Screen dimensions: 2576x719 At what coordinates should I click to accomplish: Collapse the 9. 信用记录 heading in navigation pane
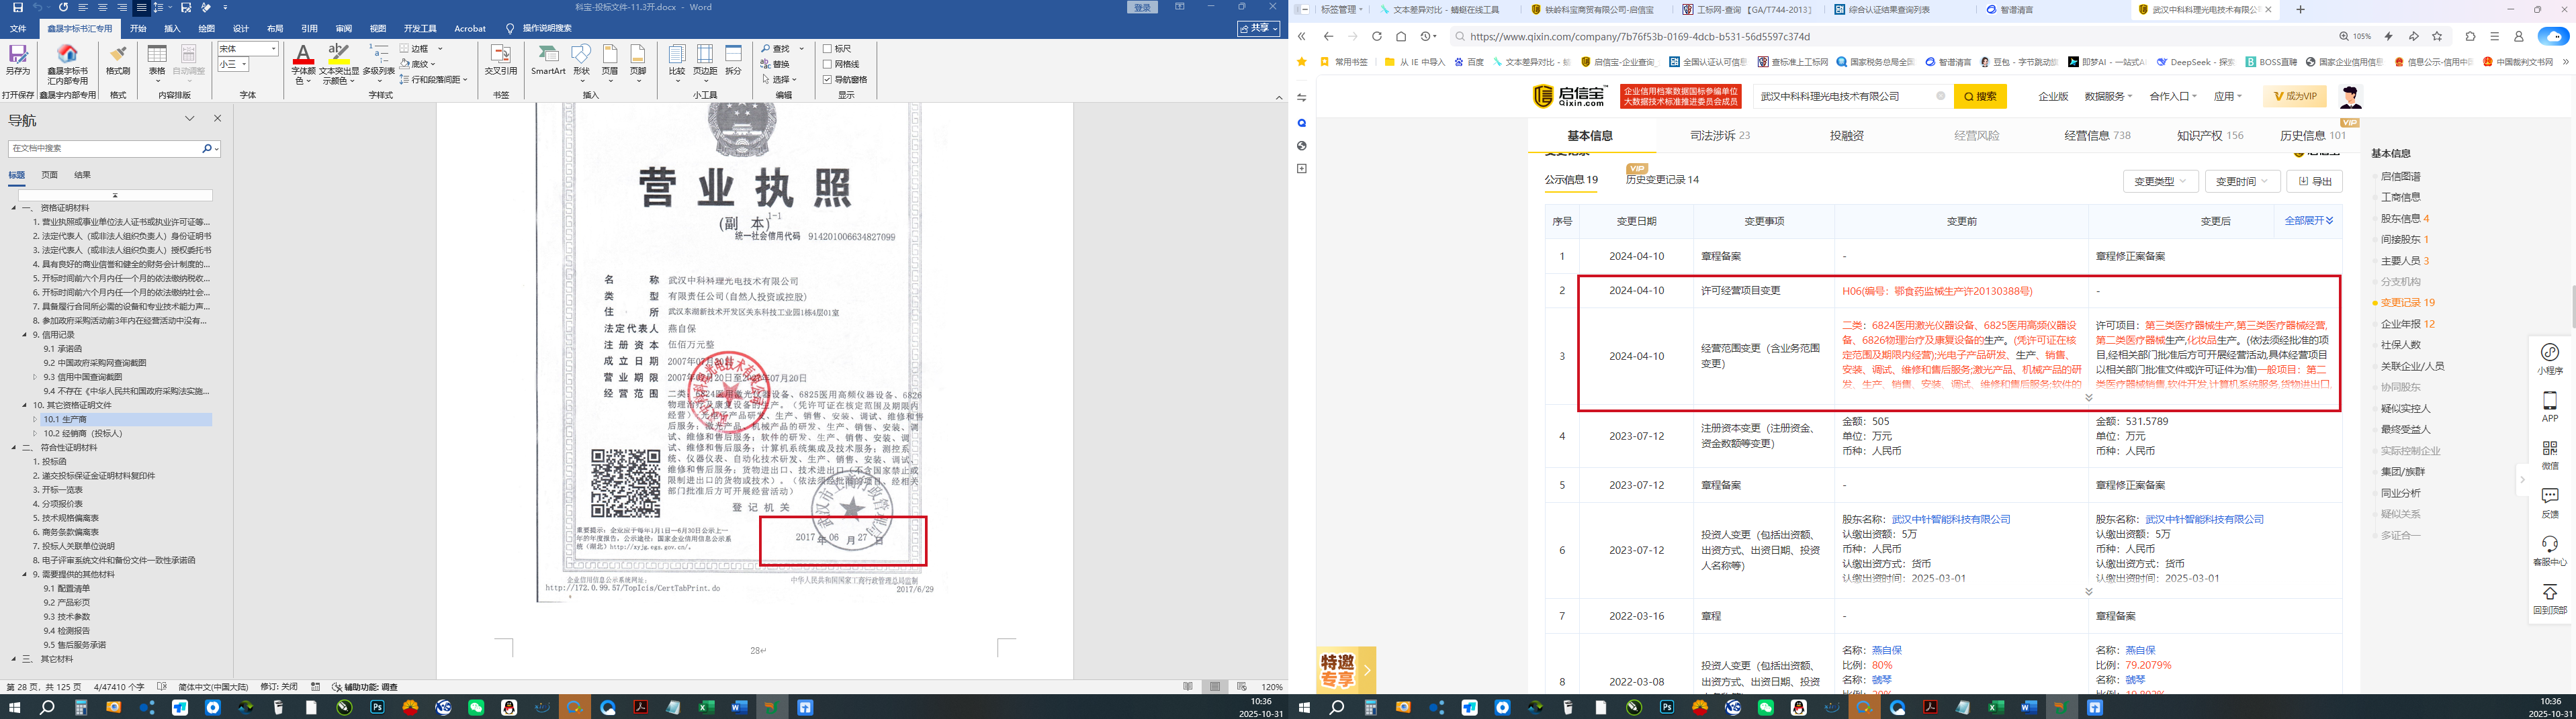[x=25, y=335]
